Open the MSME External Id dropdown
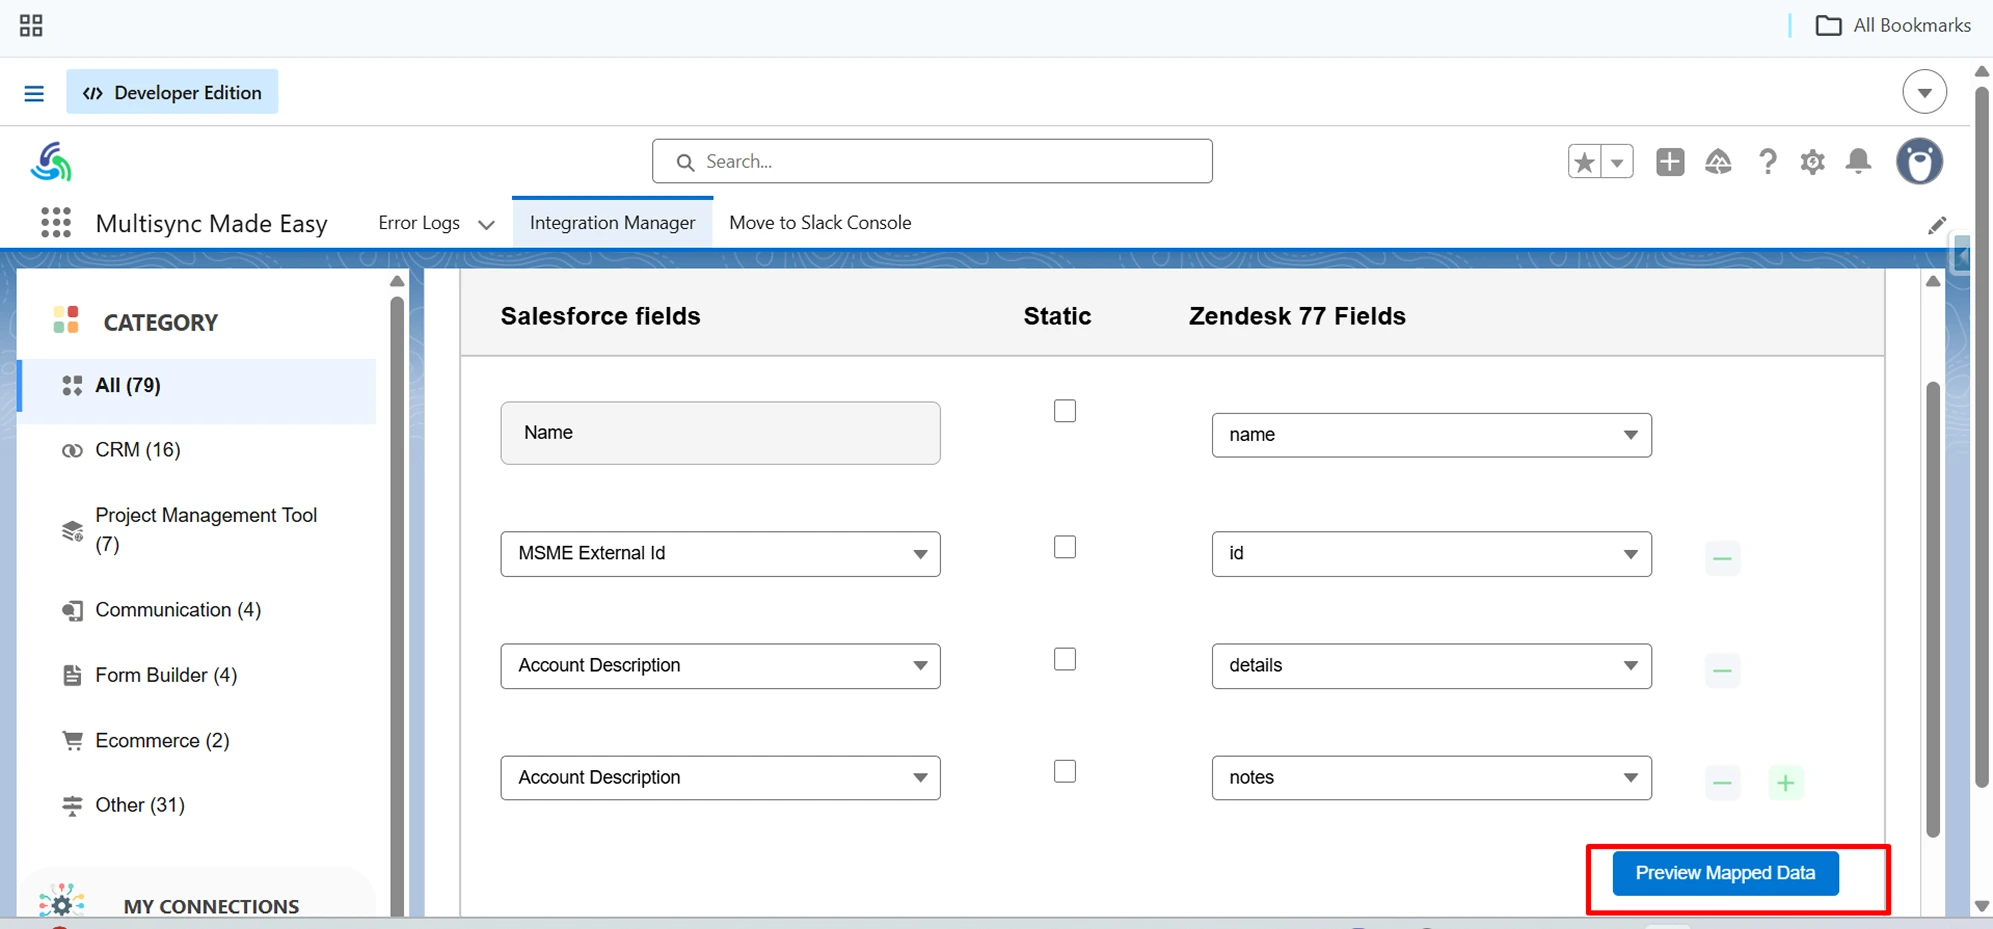Image resolution: width=1993 pixels, height=929 pixels. [x=720, y=554]
